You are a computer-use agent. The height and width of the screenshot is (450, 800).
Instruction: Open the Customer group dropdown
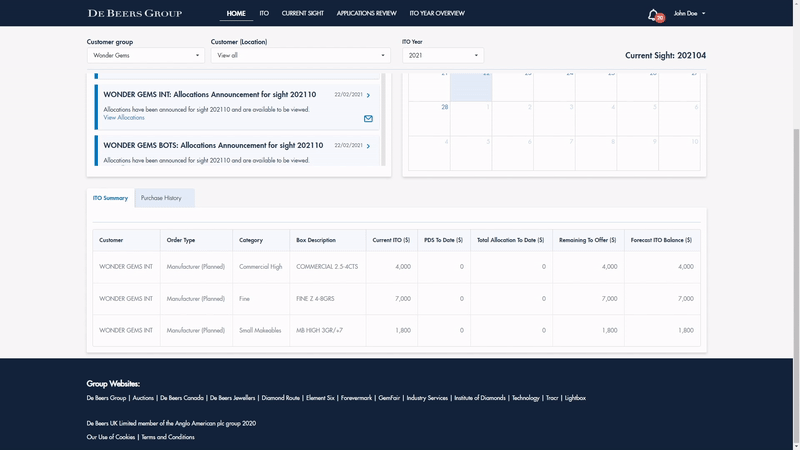145,55
